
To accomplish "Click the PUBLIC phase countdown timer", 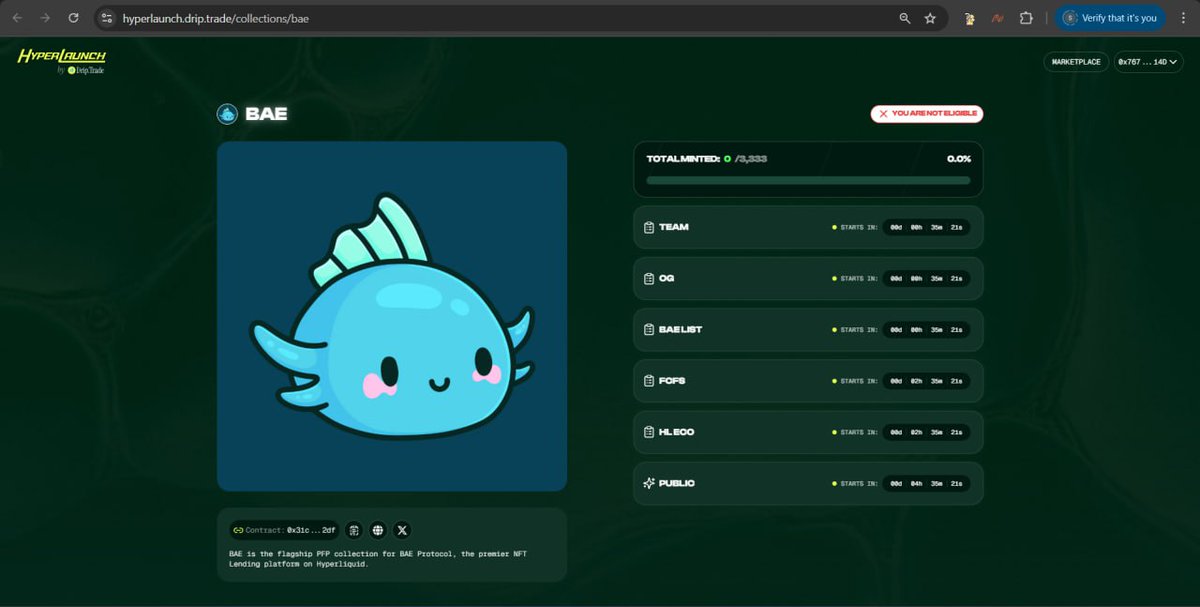I will pos(927,483).
